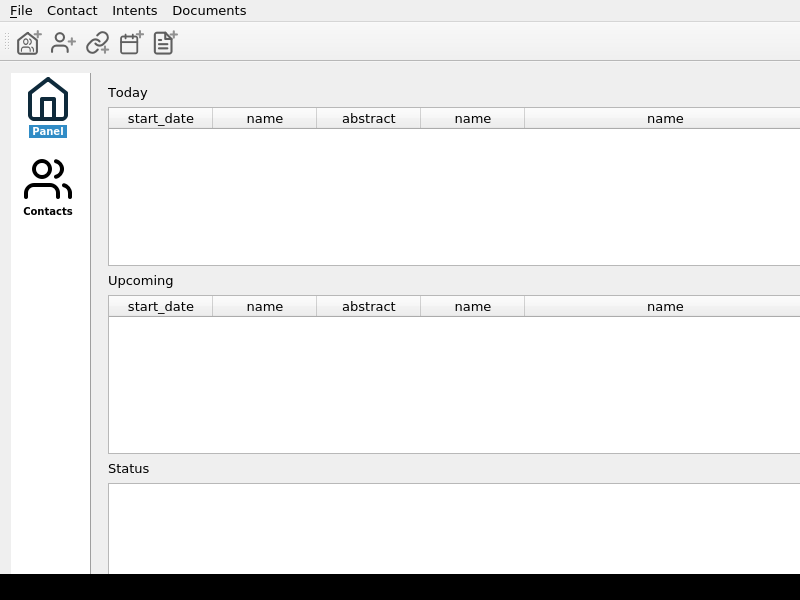
Task: Sort Today table by abstract
Action: tap(368, 118)
